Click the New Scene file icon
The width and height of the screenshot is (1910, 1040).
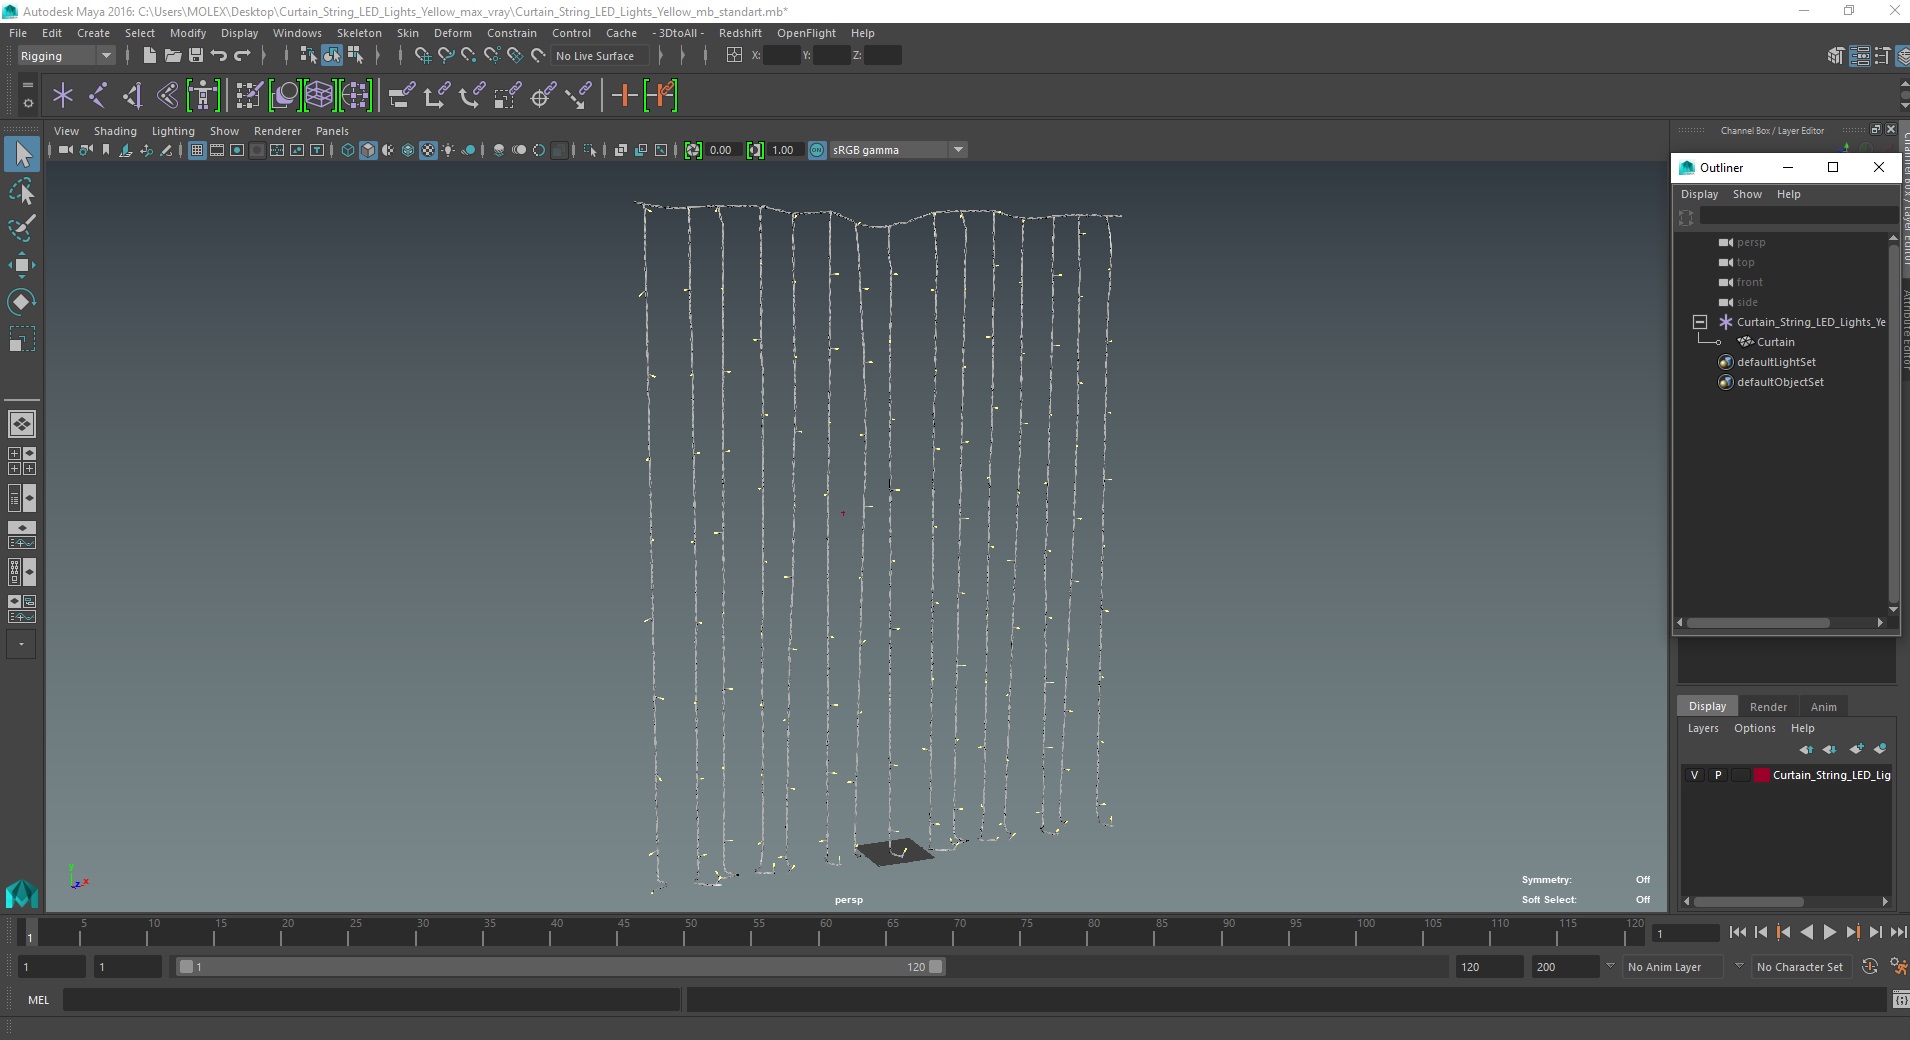149,55
